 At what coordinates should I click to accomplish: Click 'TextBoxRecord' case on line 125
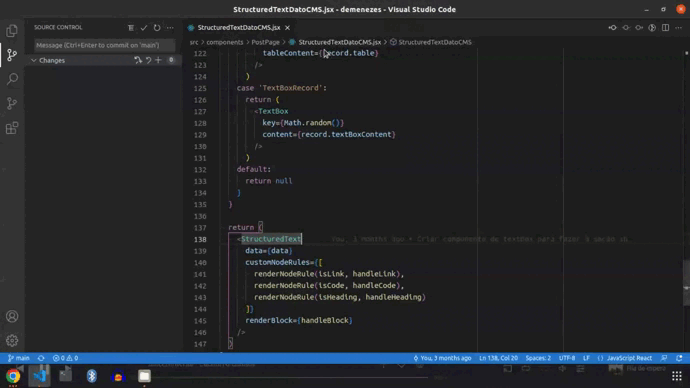[x=290, y=88]
